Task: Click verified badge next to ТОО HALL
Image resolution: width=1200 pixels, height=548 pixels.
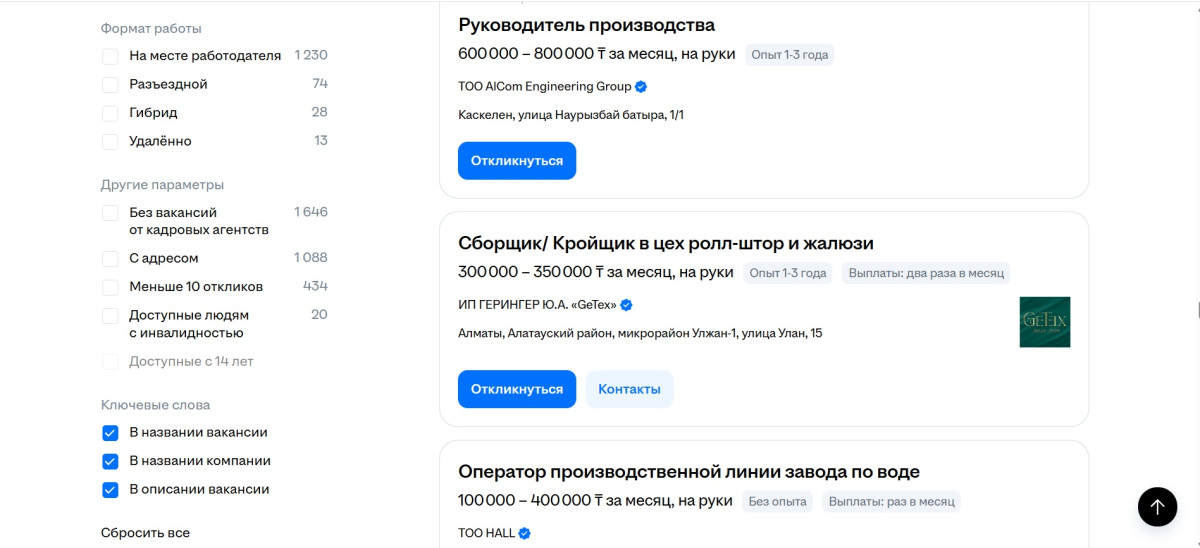Action: coord(524,533)
